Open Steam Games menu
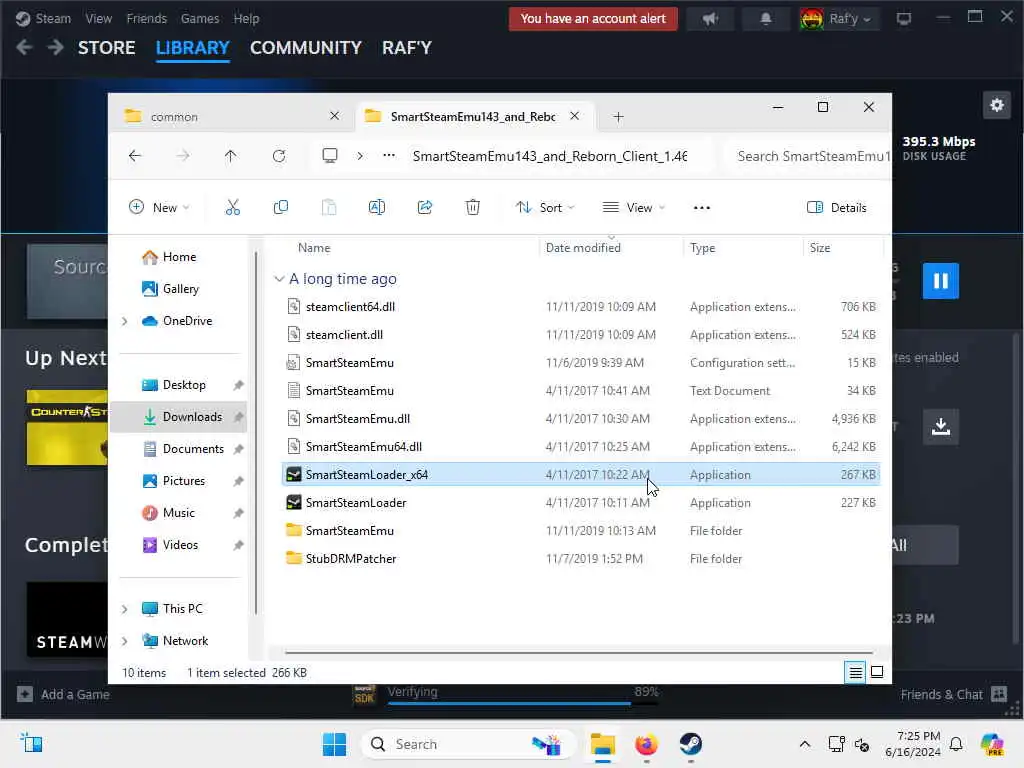This screenshot has width=1024, height=768. pyautogui.click(x=200, y=18)
